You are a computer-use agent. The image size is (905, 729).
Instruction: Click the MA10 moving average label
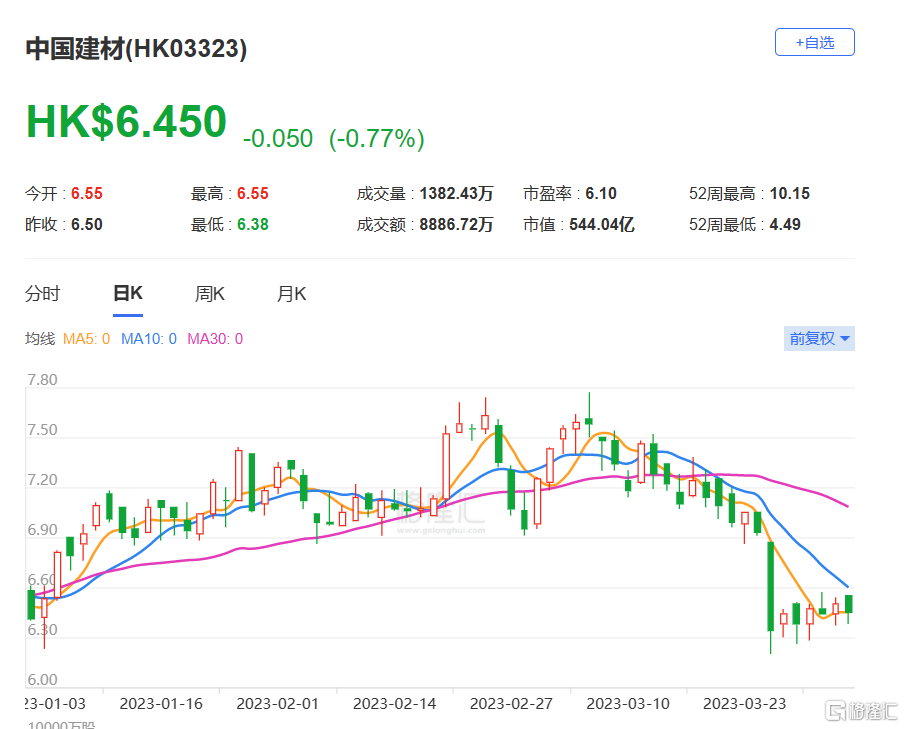[x=149, y=339]
